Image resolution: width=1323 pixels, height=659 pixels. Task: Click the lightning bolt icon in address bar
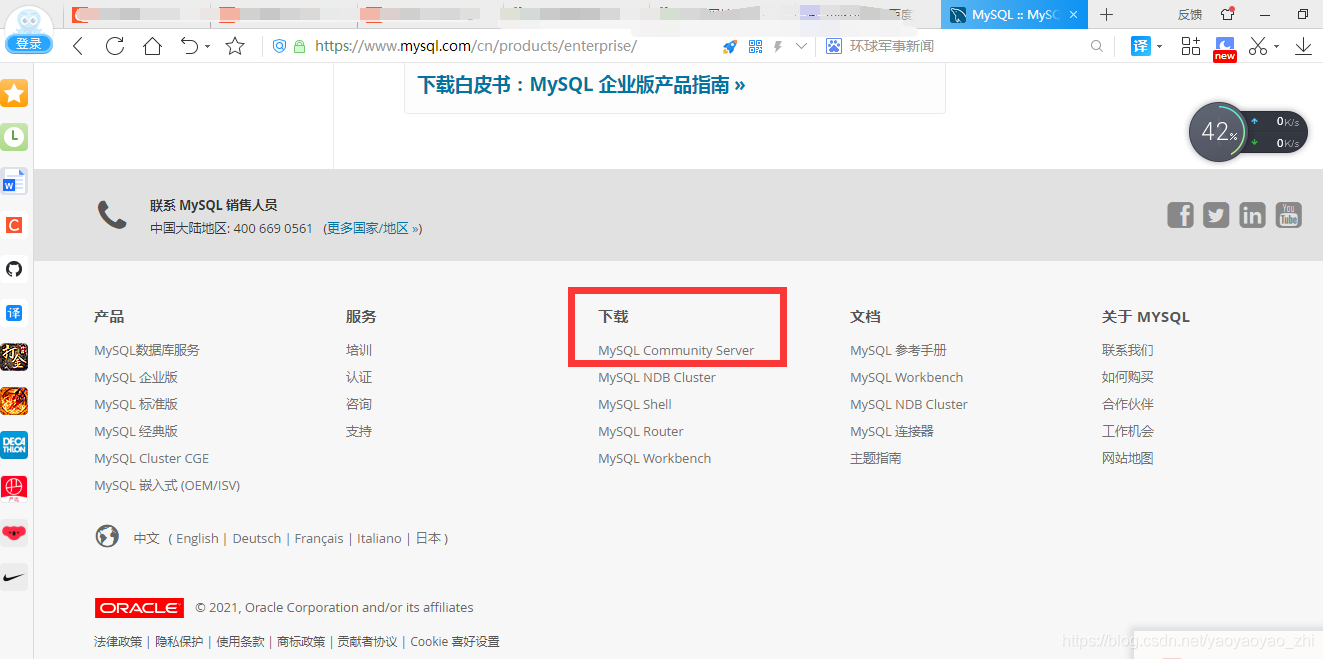point(778,46)
